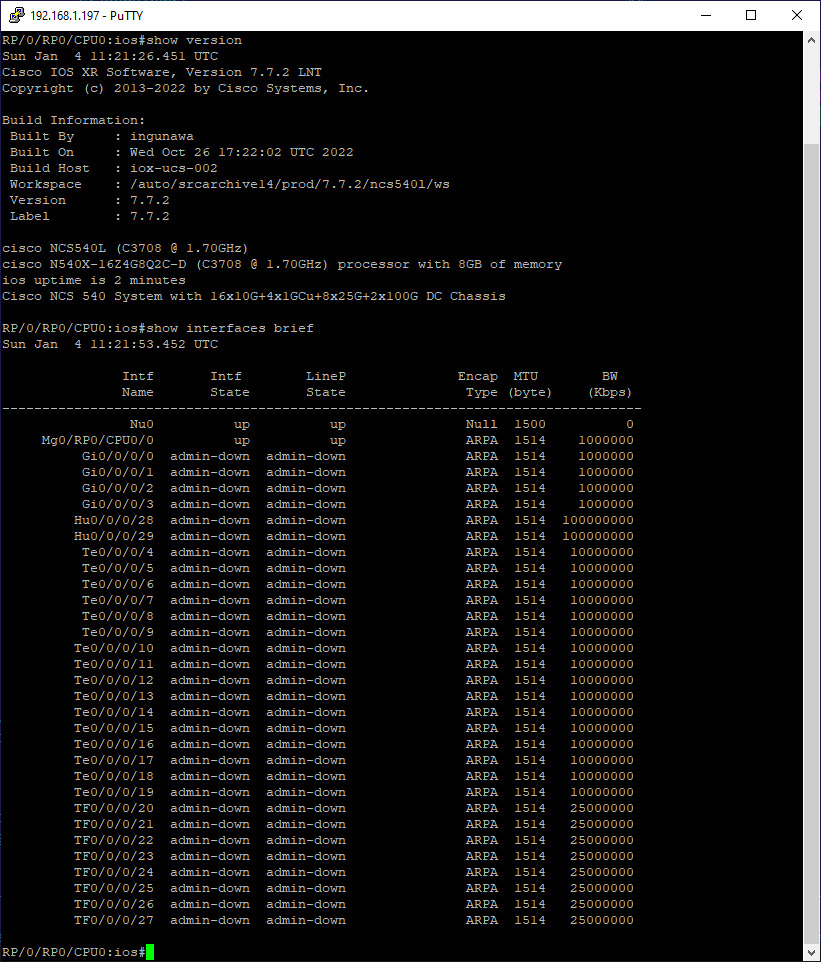Image resolution: width=821 pixels, height=962 pixels.
Task: Click the green cursor at the prompt
Action: [x=150, y=952]
